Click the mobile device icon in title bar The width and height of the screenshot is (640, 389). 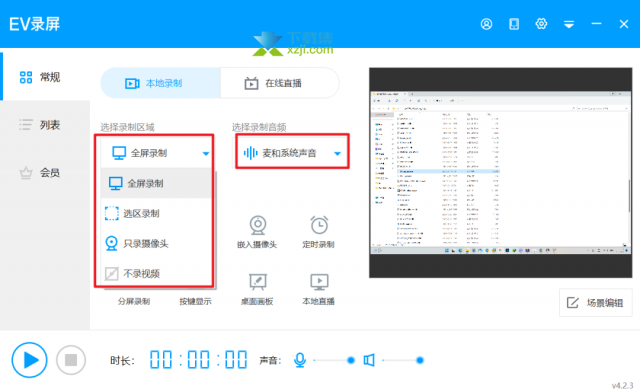(514, 24)
